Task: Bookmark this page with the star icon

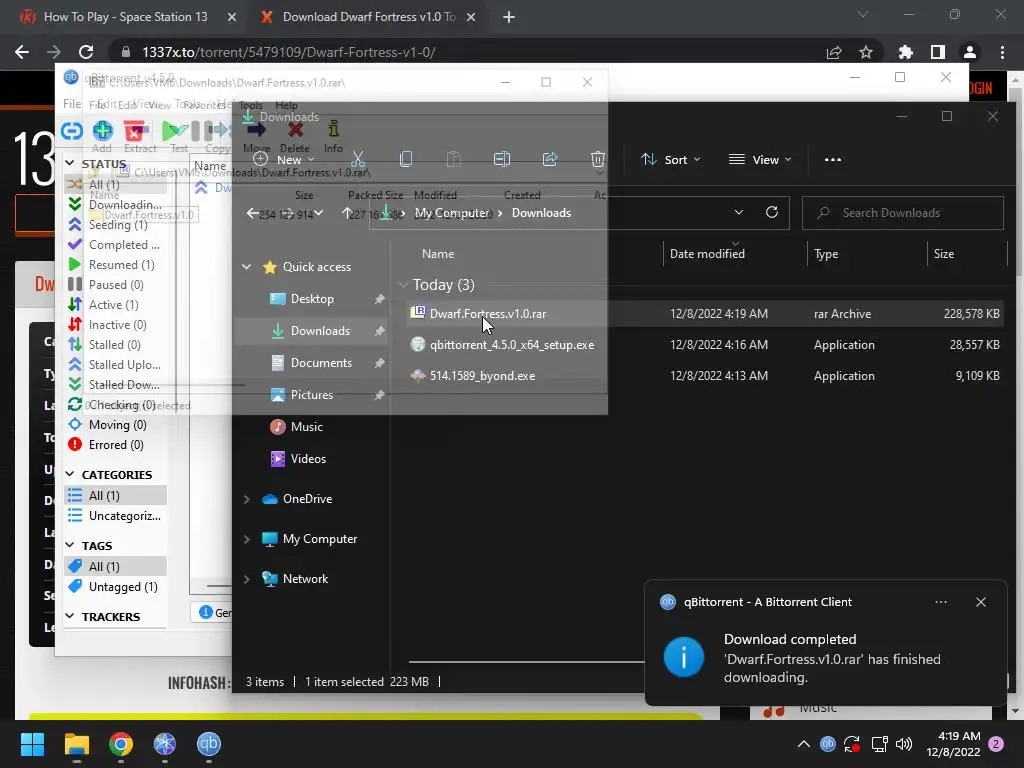Action: [866, 52]
